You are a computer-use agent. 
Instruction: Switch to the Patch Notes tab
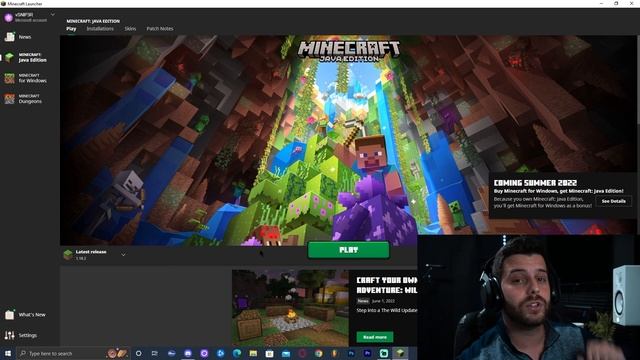[x=160, y=29]
